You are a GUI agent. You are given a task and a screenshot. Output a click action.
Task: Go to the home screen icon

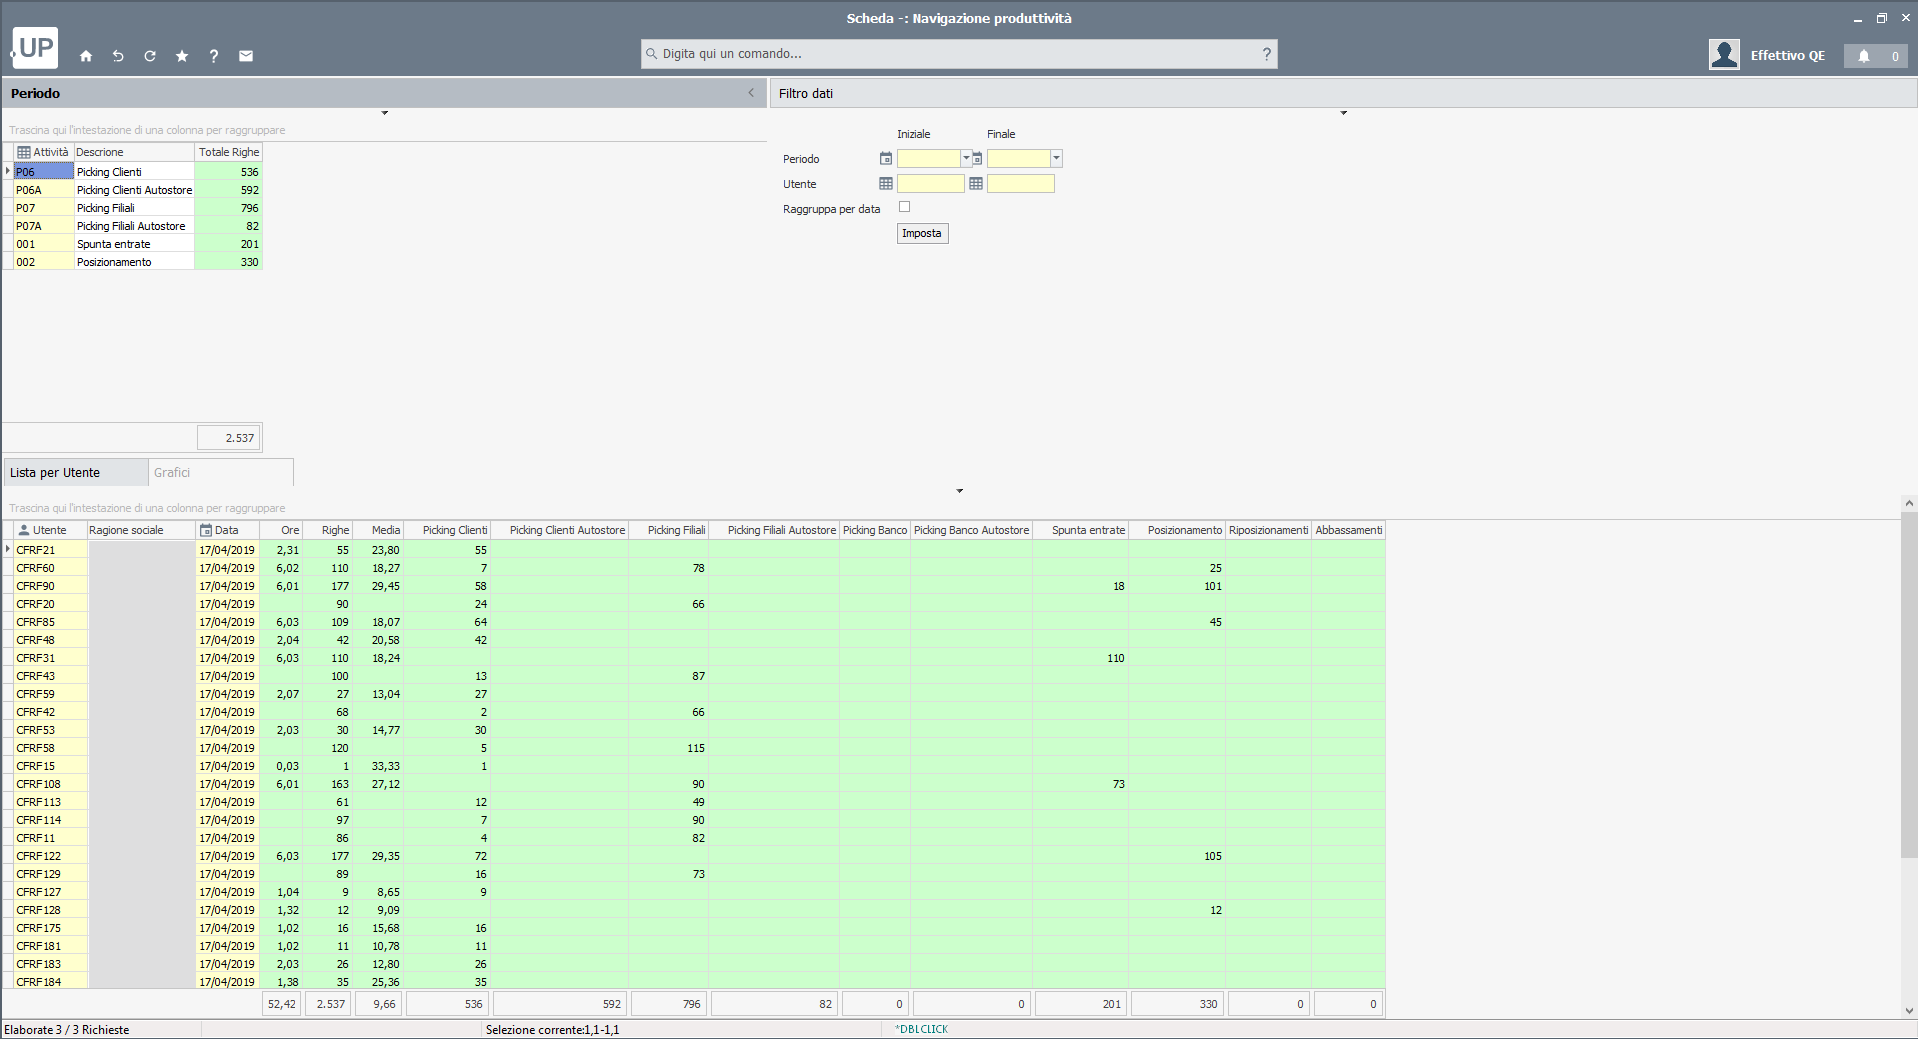(x=86, y=56)
